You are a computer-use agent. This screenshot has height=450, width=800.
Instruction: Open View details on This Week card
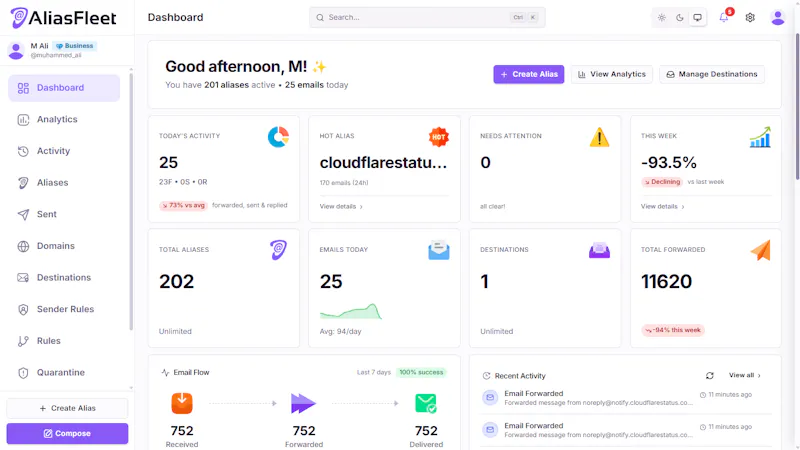click(x=662, y=207)
